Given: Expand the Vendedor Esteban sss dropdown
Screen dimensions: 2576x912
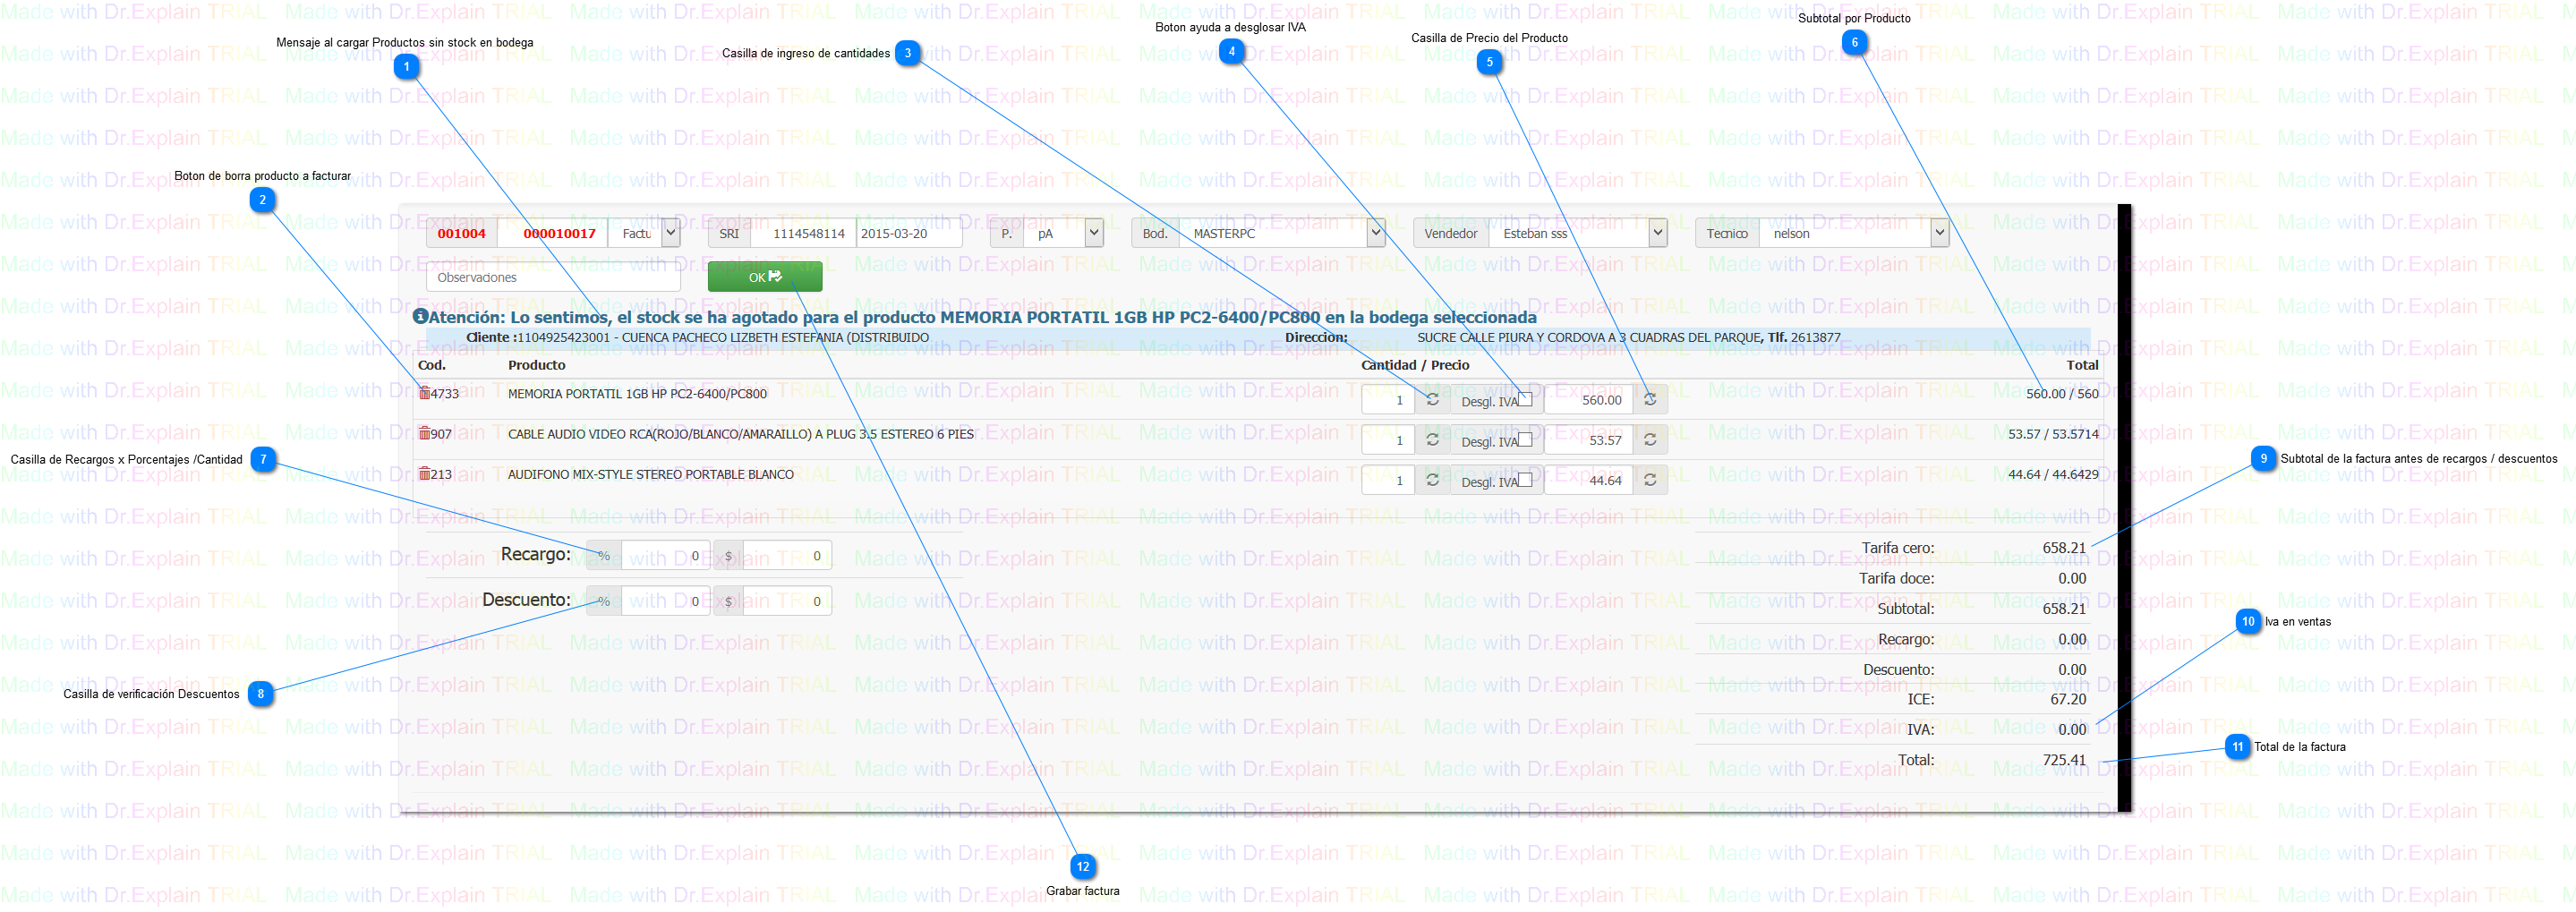Looking at the screenshot, I should click(1658, 233).
